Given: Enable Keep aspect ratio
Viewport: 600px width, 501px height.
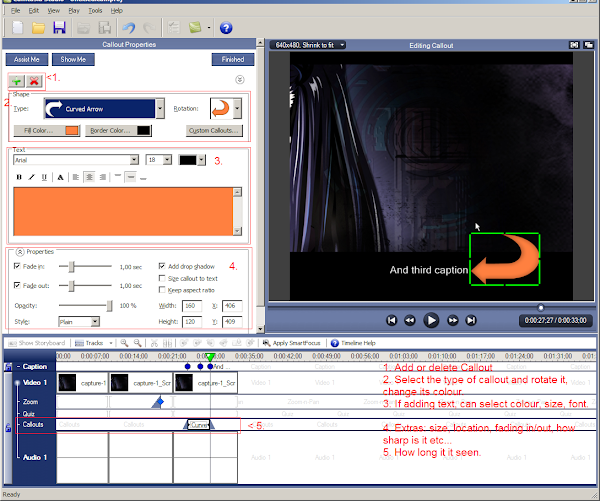Looking at the screenshot, I should [x=164, y=289].
